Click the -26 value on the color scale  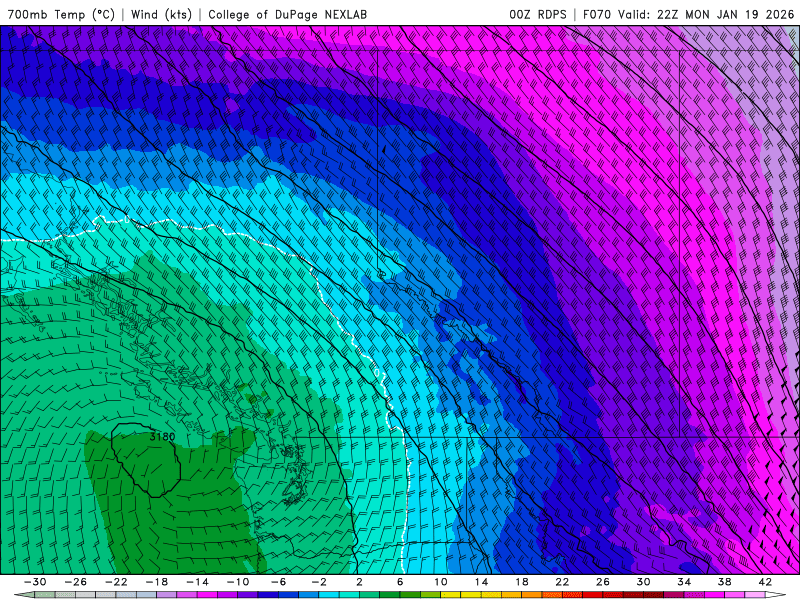click(x=76, y=582)
